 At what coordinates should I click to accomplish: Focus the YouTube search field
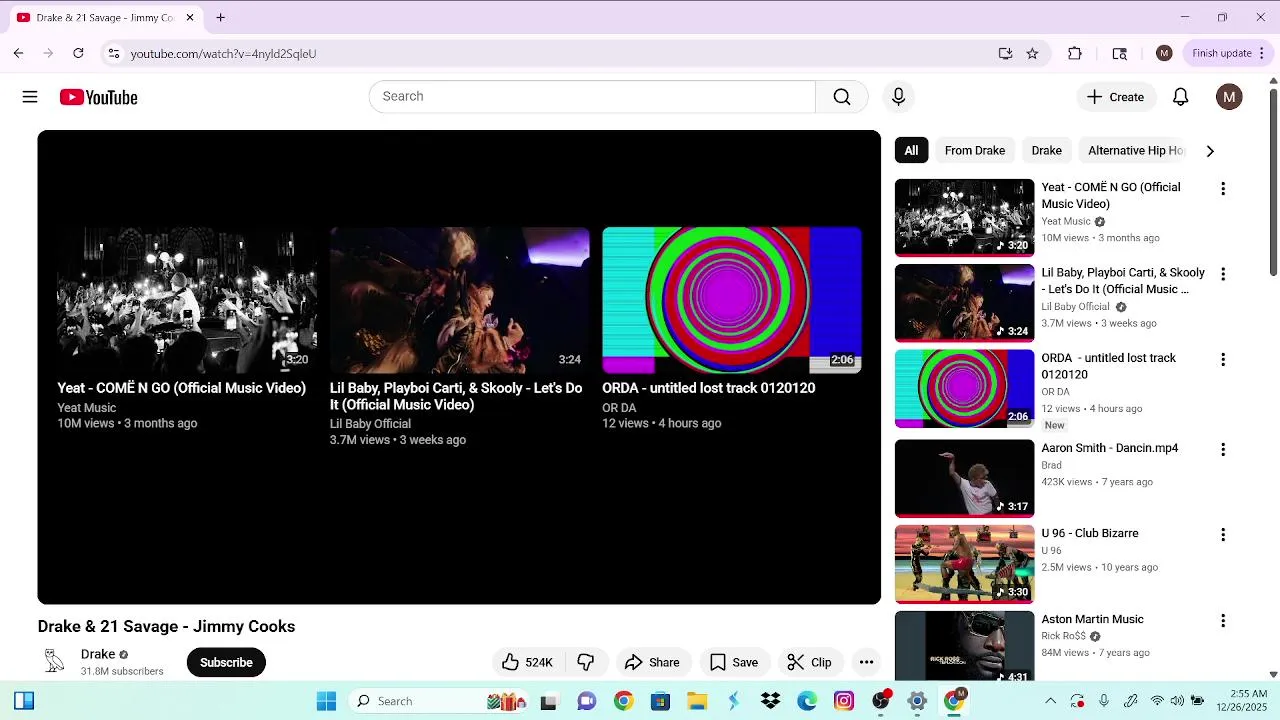click(x=592, y=97)
